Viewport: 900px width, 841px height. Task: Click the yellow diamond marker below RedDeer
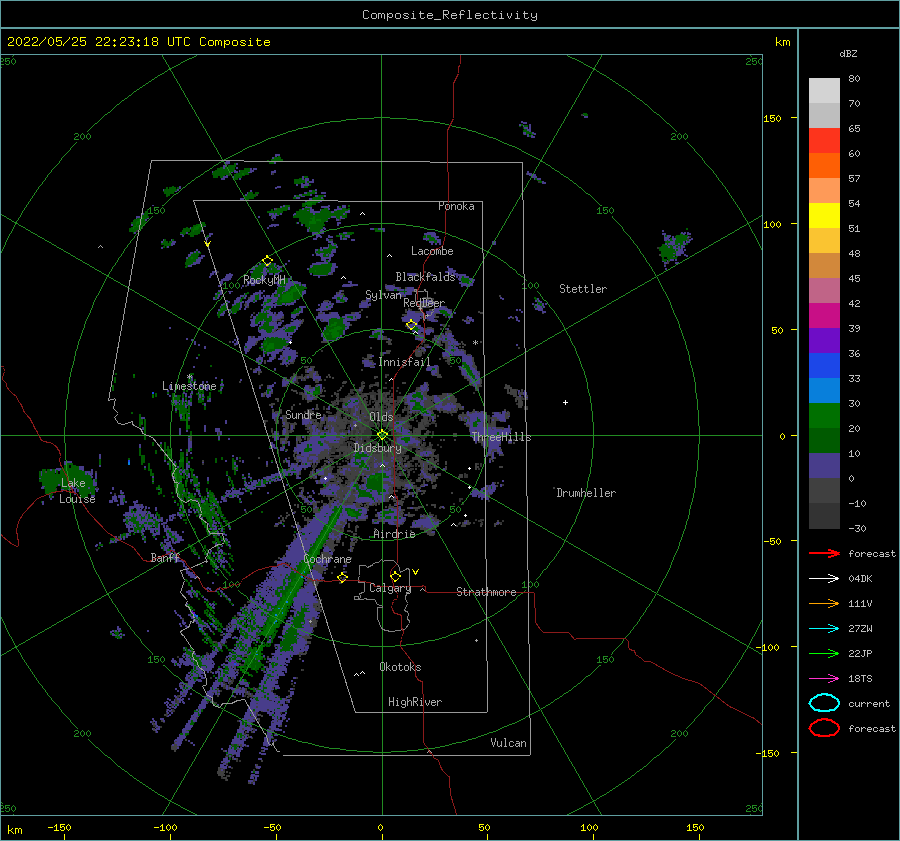(412, 325)
